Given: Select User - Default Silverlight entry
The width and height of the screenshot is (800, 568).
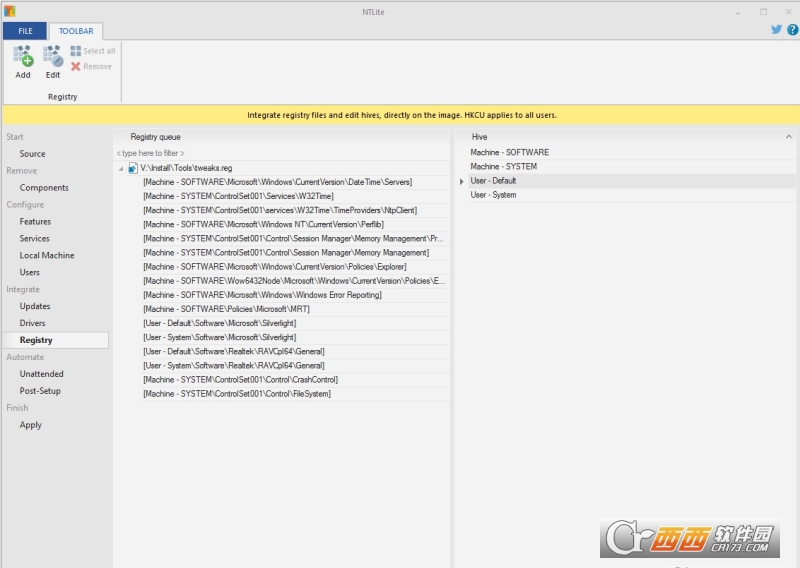Looking at the screenshot, I should click(295, 323).
